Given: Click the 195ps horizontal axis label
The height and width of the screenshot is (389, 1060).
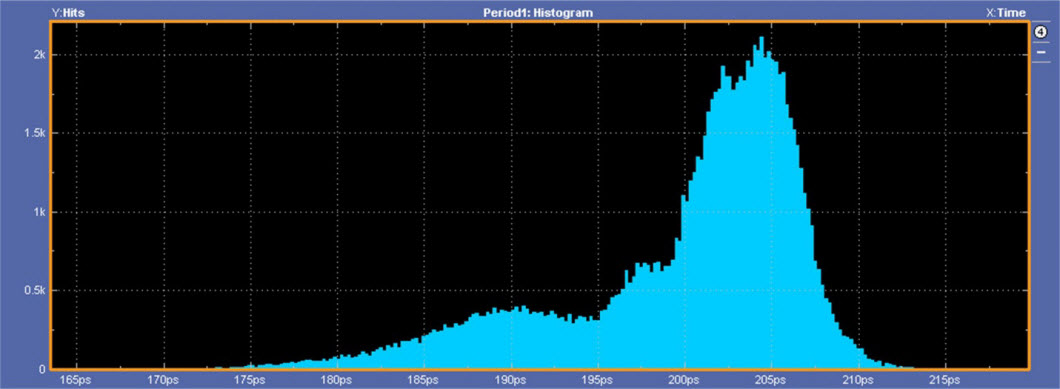Looking at the screenshot, I should coord(597,380).
